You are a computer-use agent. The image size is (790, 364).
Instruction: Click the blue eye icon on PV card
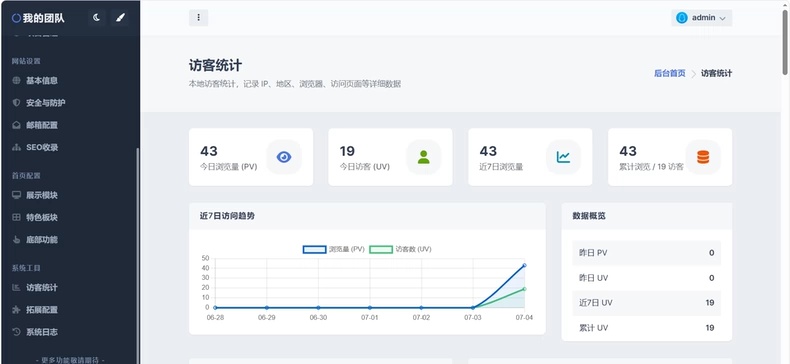pyautogui.click(x=284, y=157)
